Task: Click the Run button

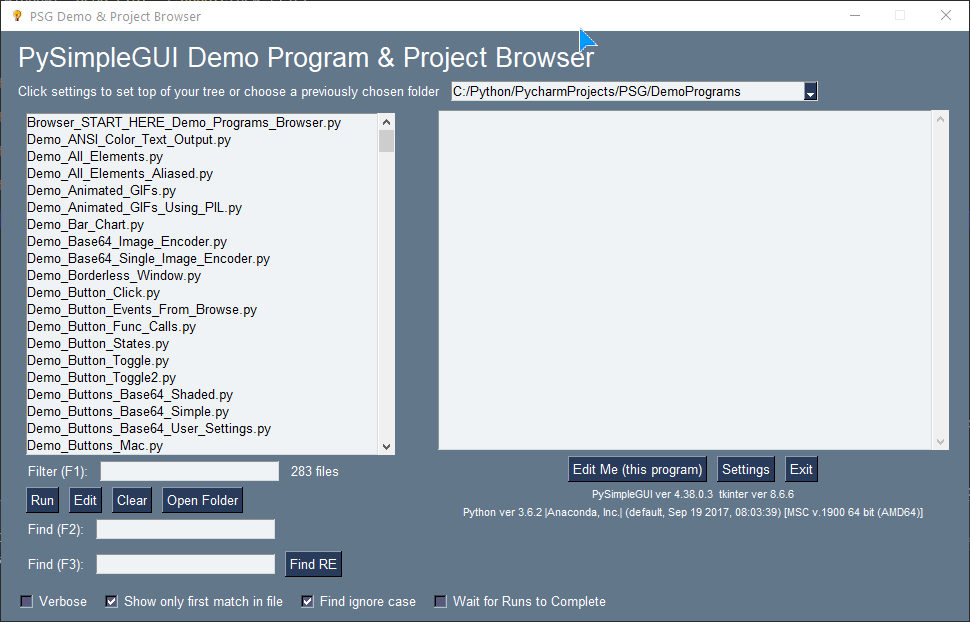Action: coord(41,499)
